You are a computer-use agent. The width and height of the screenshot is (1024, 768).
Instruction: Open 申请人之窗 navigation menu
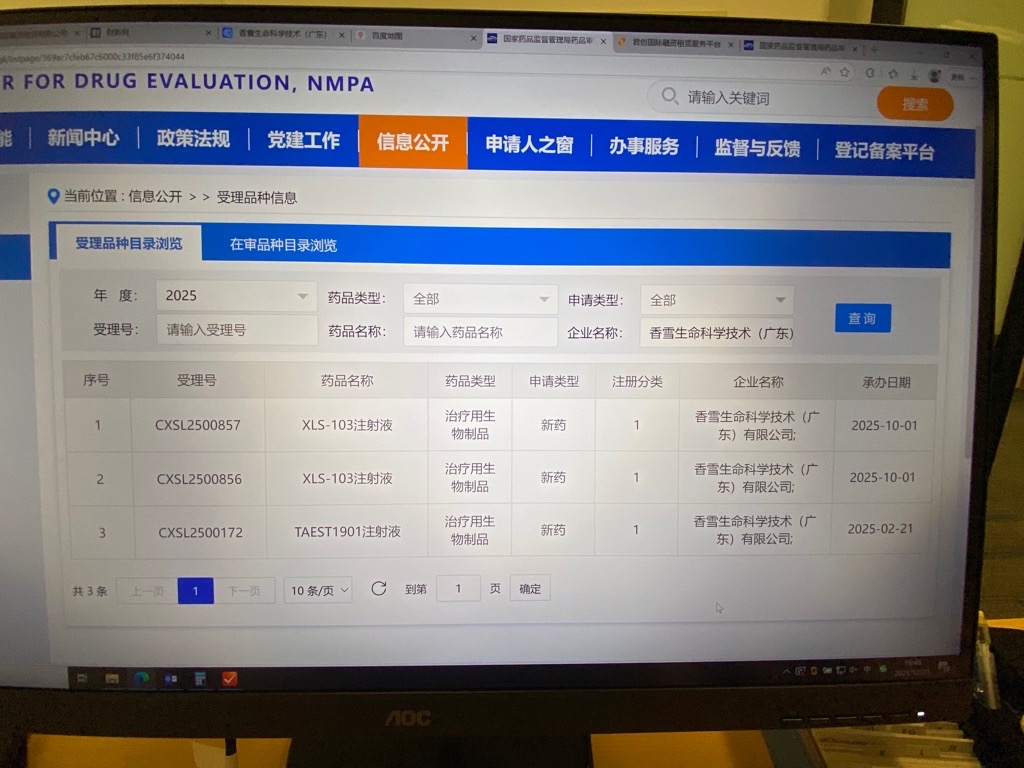coord(529,144)
